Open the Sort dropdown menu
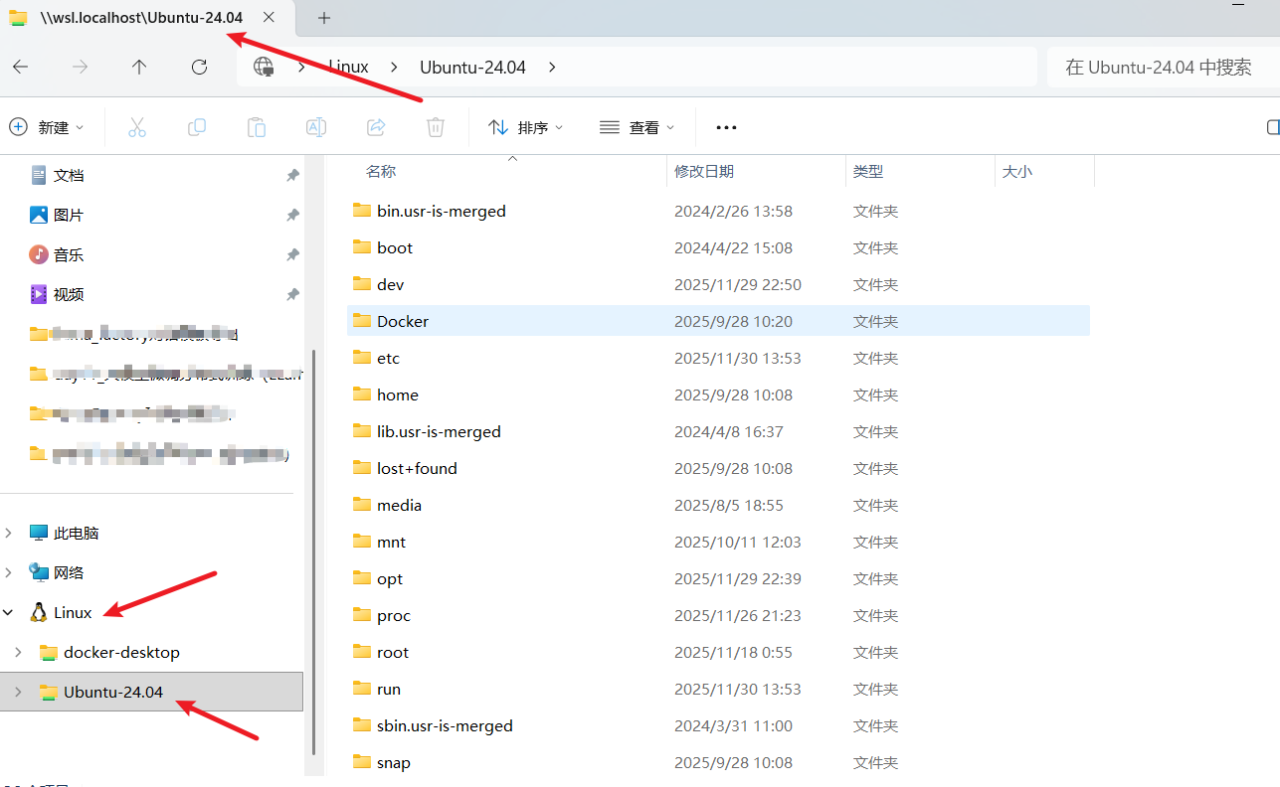1280x787 pixels. [525, 127]
